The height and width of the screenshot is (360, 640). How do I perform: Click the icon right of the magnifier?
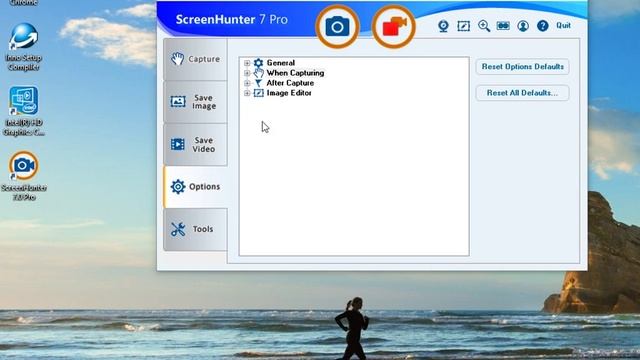[x=503, y=26]
